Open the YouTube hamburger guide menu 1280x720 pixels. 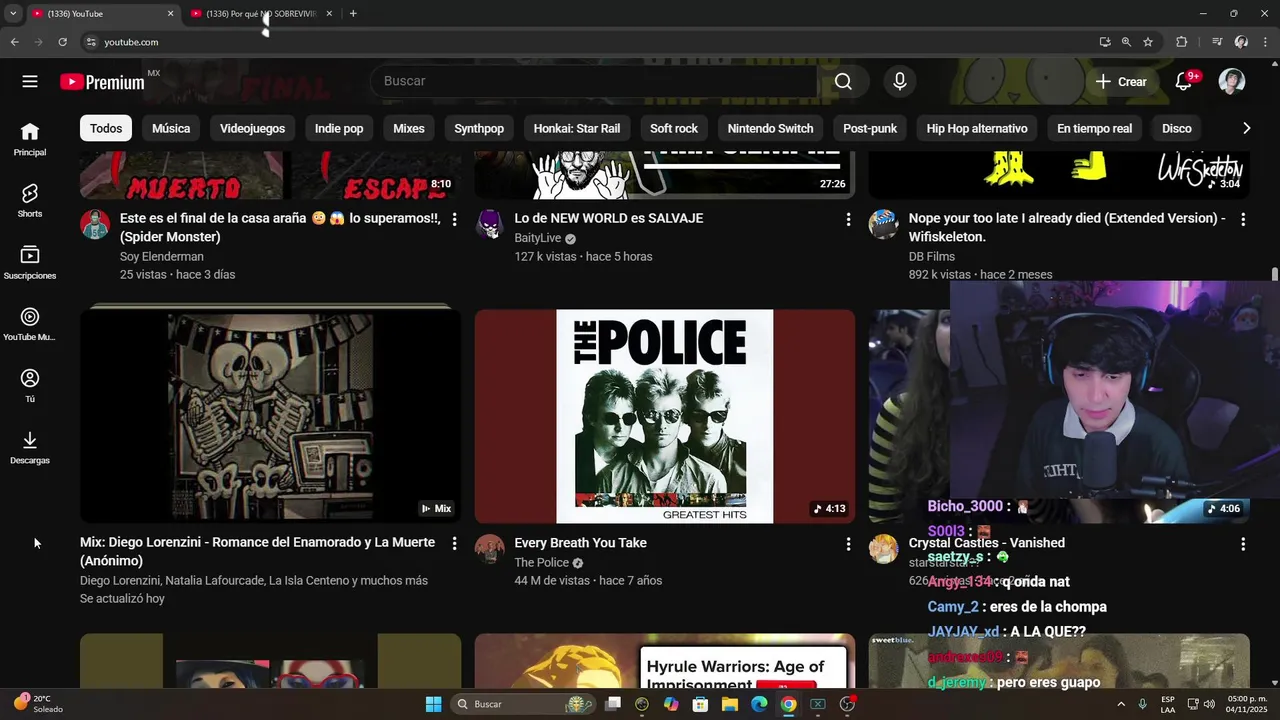tap(30, 82)
